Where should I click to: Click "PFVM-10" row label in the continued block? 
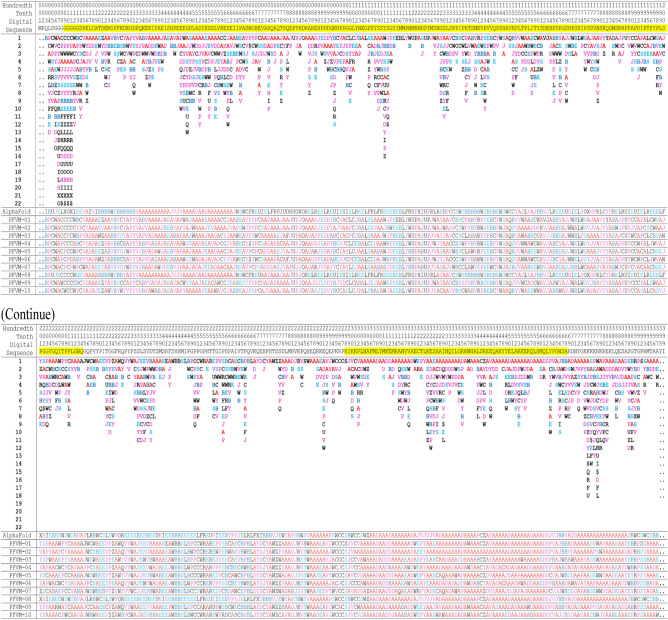pyautogui.click(x=20, y=614)
